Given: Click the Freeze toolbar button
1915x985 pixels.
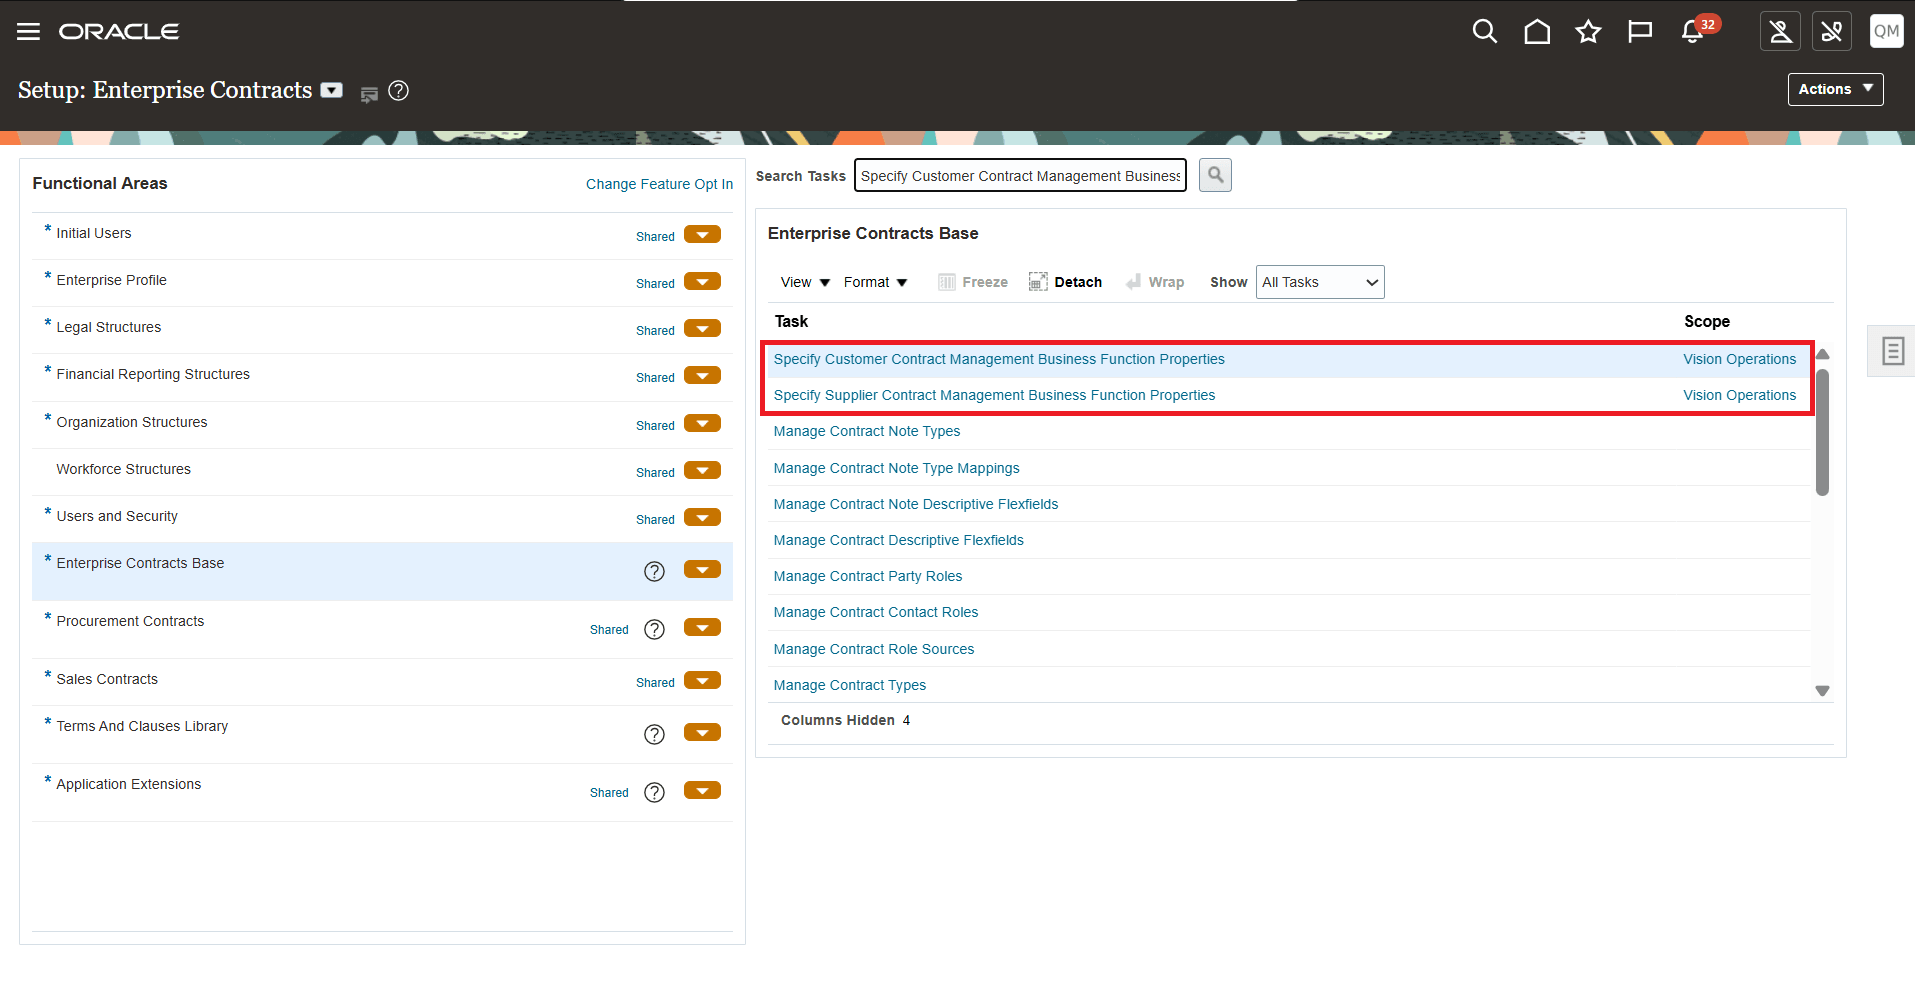Looking at the screenshot, I should [973, 282].
